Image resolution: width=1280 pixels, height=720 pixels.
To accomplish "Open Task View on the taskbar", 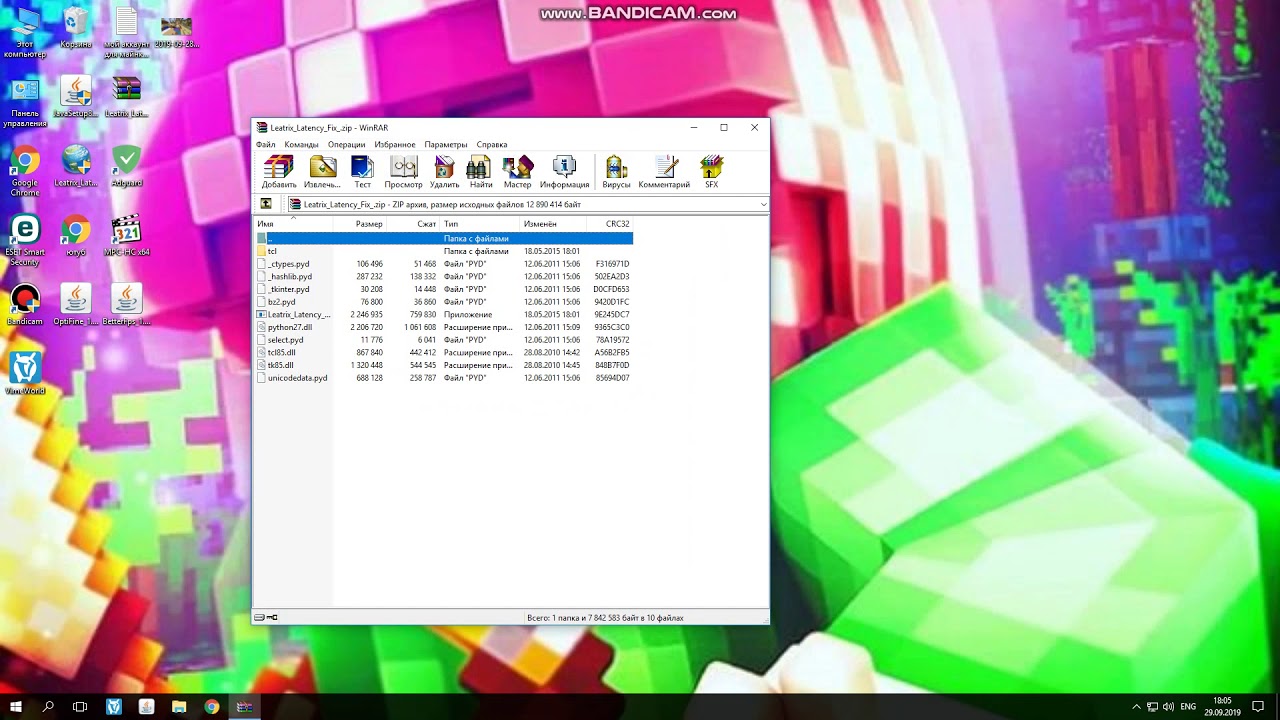I will click(x=80, y=707).
